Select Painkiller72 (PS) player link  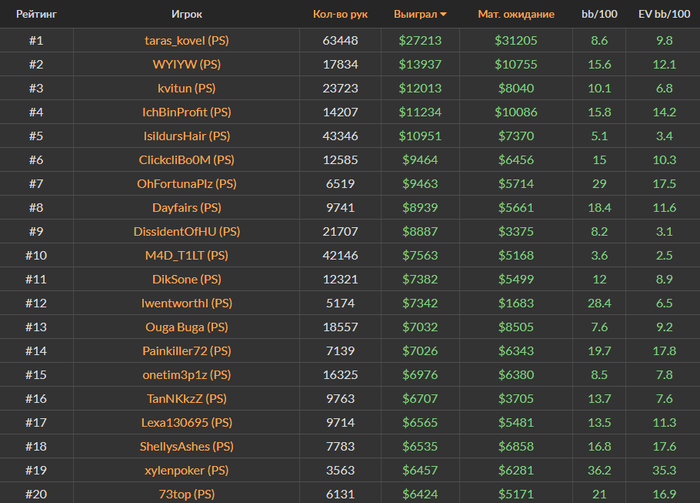point(187,351)
